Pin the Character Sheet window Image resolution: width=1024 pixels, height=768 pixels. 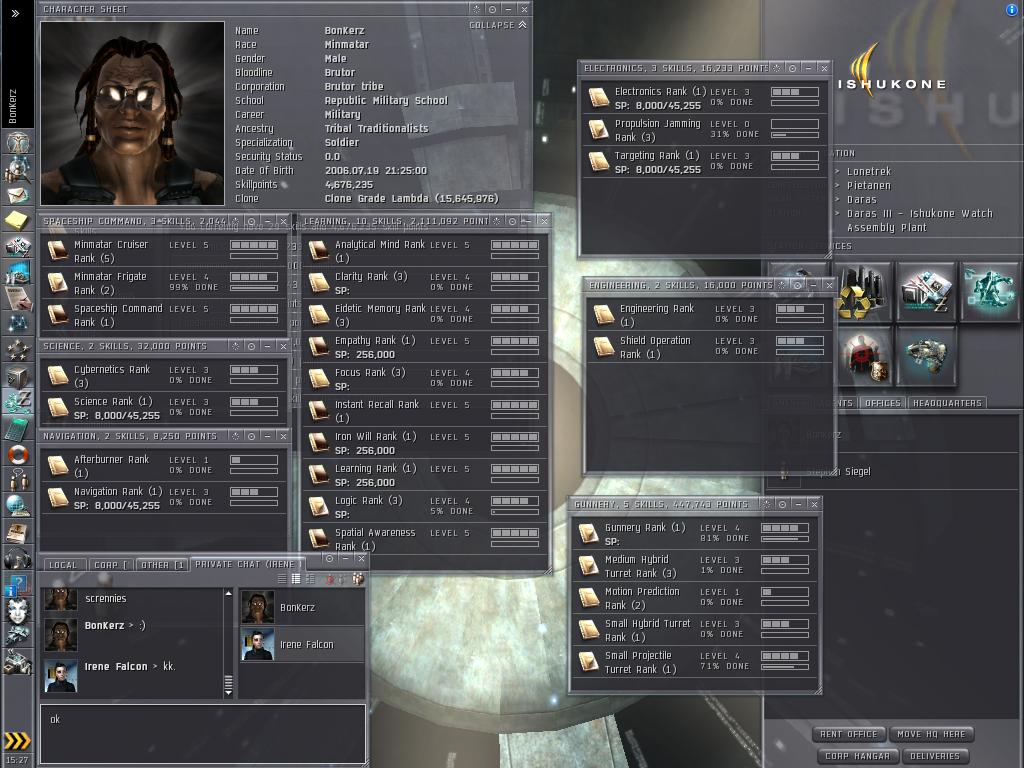click(x=492, y=9)
